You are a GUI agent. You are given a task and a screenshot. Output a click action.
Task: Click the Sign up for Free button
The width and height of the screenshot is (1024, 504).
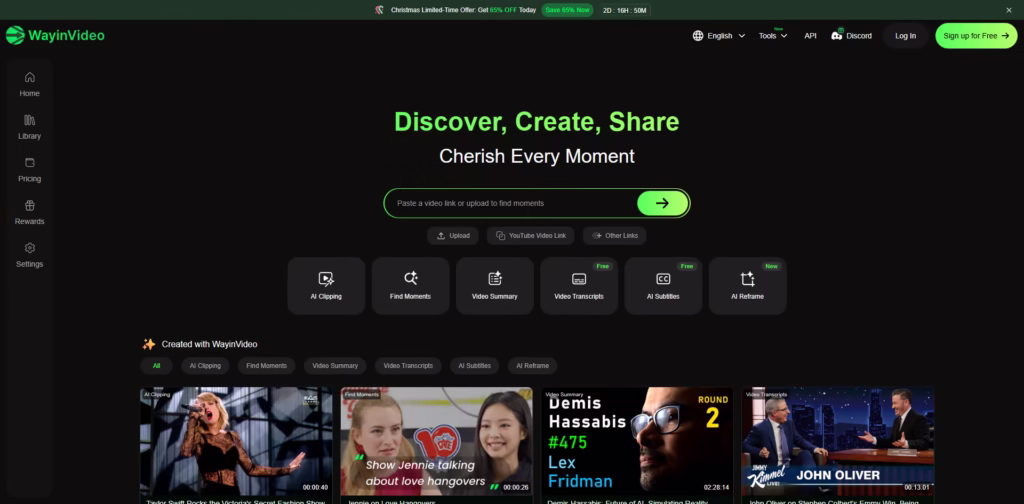pyautogui.click(x=976, y=36)
